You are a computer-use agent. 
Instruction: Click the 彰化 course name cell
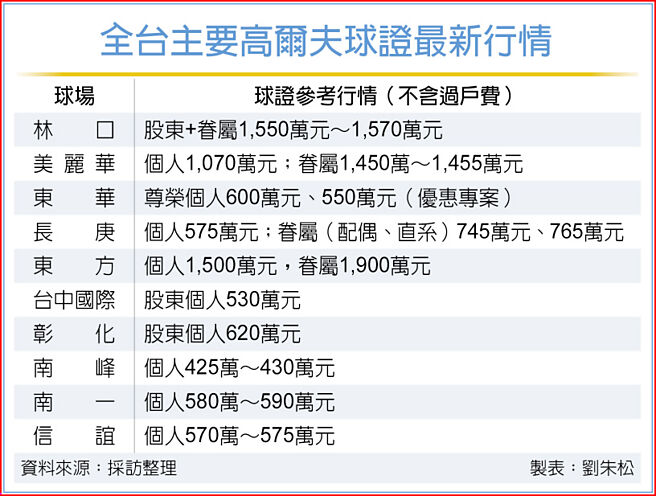click(x=74, y=334)
